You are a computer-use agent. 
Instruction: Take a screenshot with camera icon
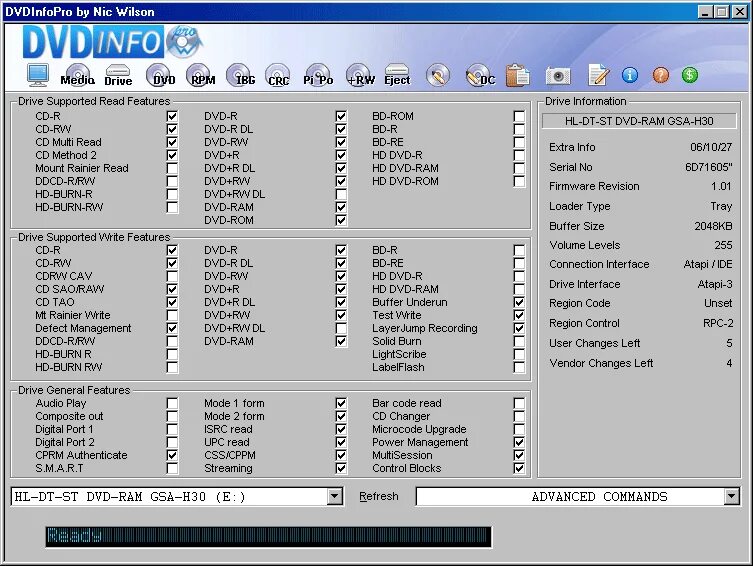pos(558,75)
